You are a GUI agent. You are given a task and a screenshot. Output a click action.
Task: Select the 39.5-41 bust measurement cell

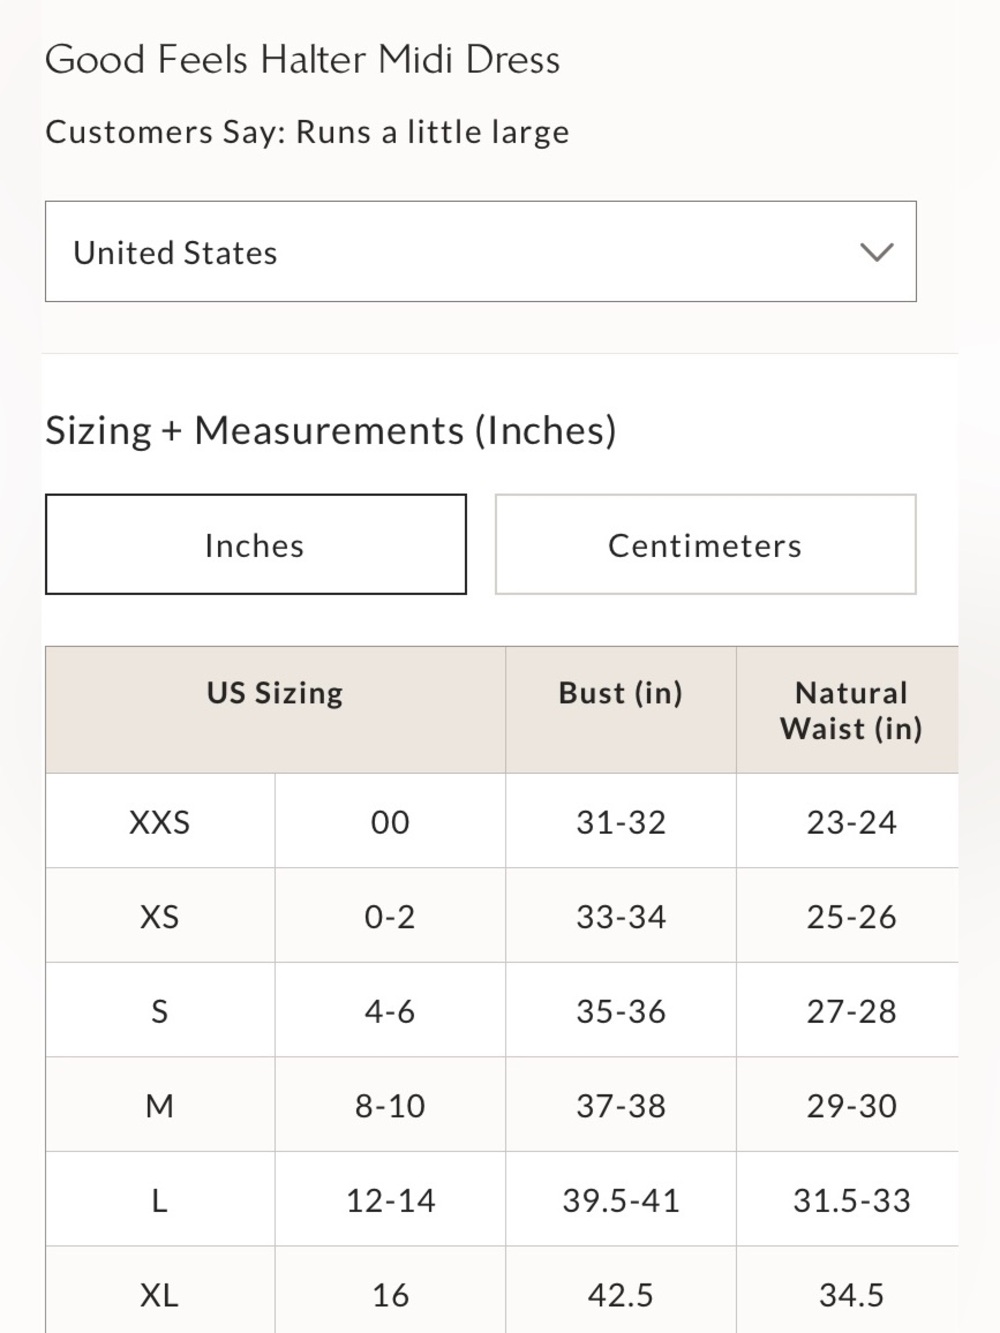point(621,1199)
